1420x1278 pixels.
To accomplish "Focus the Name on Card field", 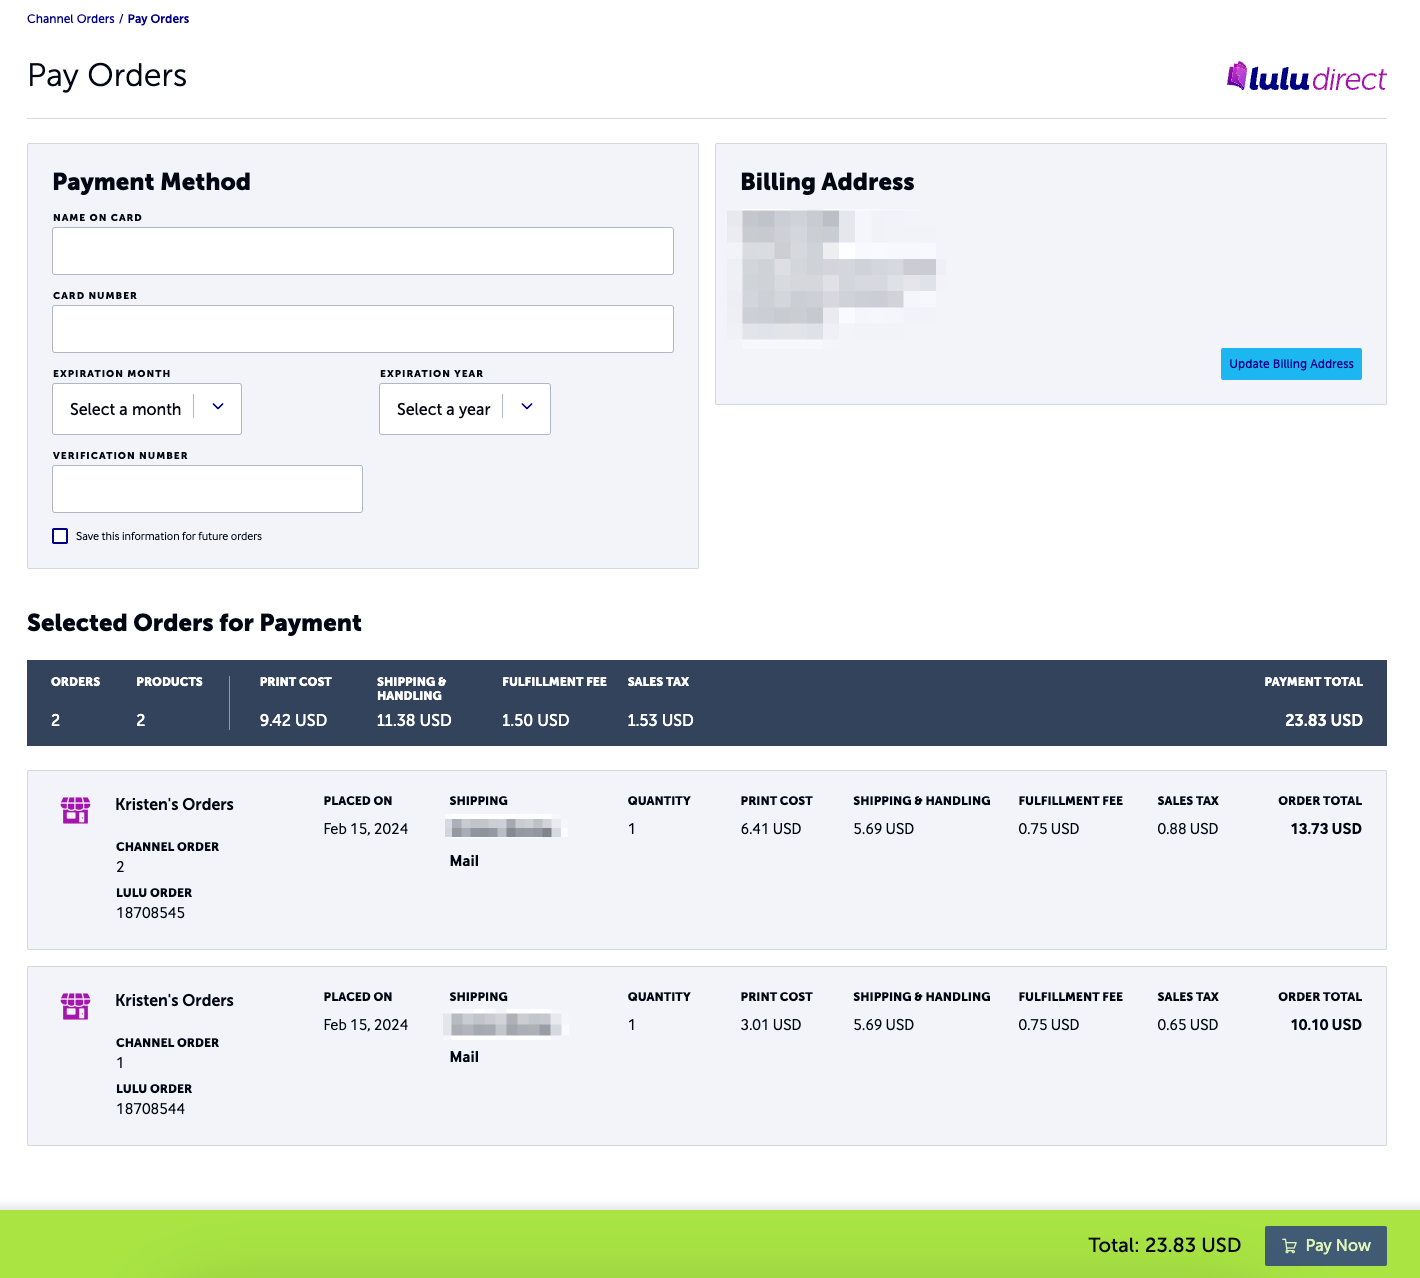I will [x=363, y=251].
